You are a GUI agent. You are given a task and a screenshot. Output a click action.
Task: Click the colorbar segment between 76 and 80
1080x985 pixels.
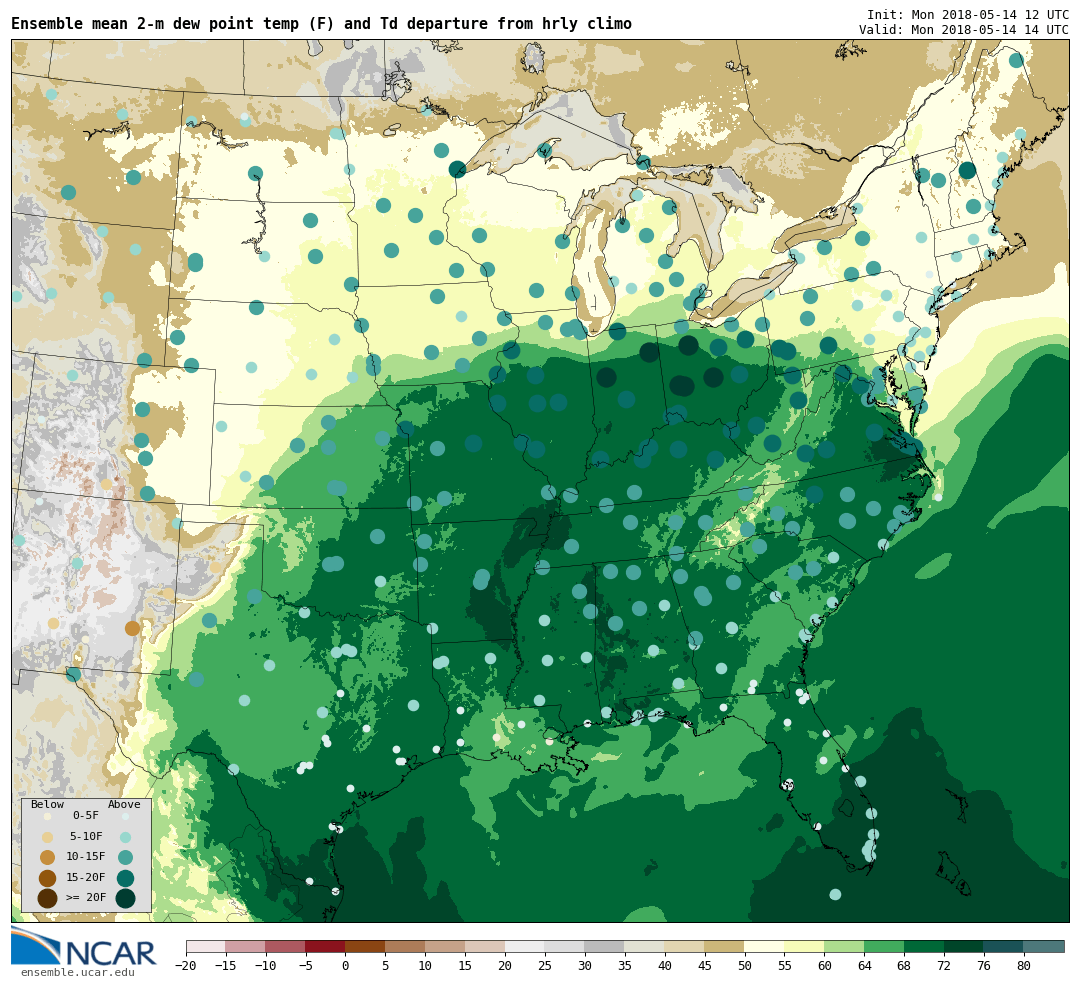coord(1004,946)
